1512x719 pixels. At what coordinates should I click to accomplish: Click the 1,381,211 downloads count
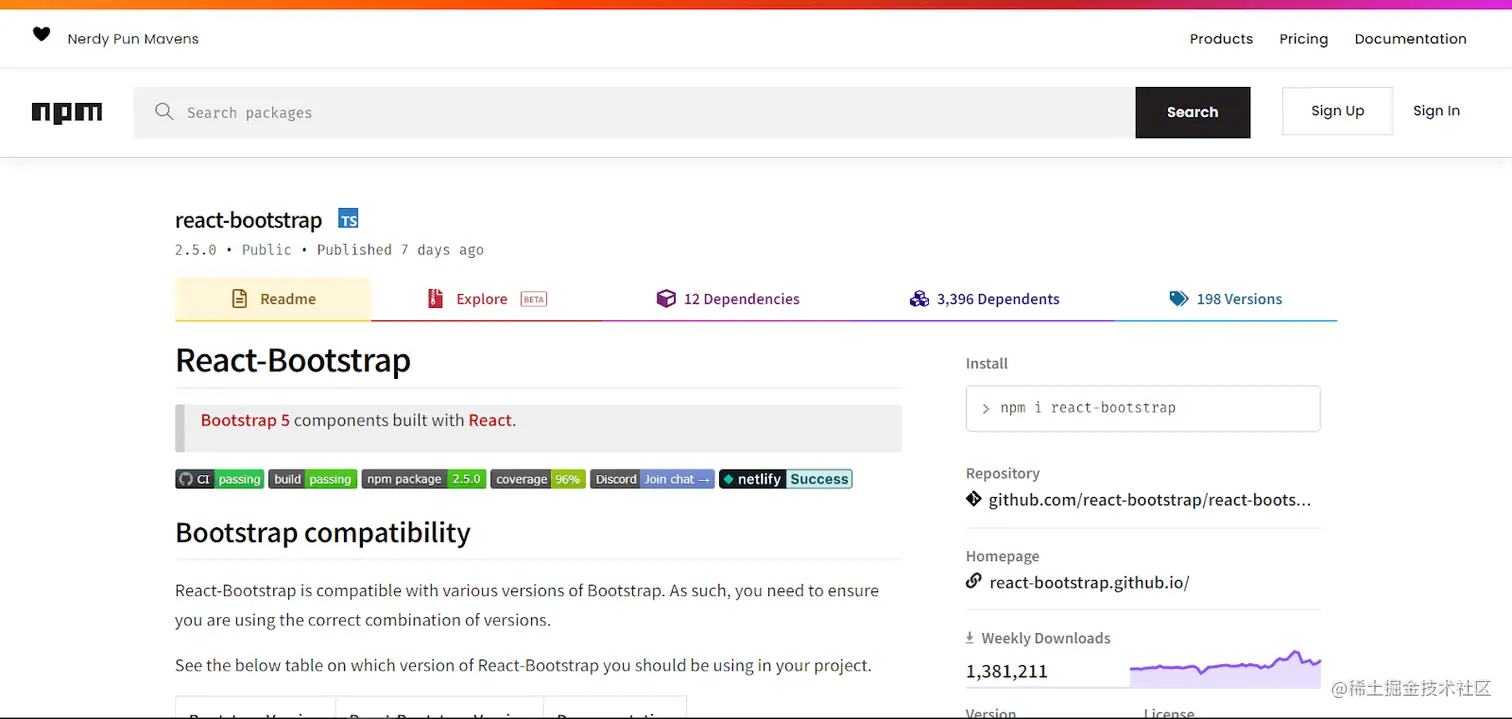[1006, 671]
